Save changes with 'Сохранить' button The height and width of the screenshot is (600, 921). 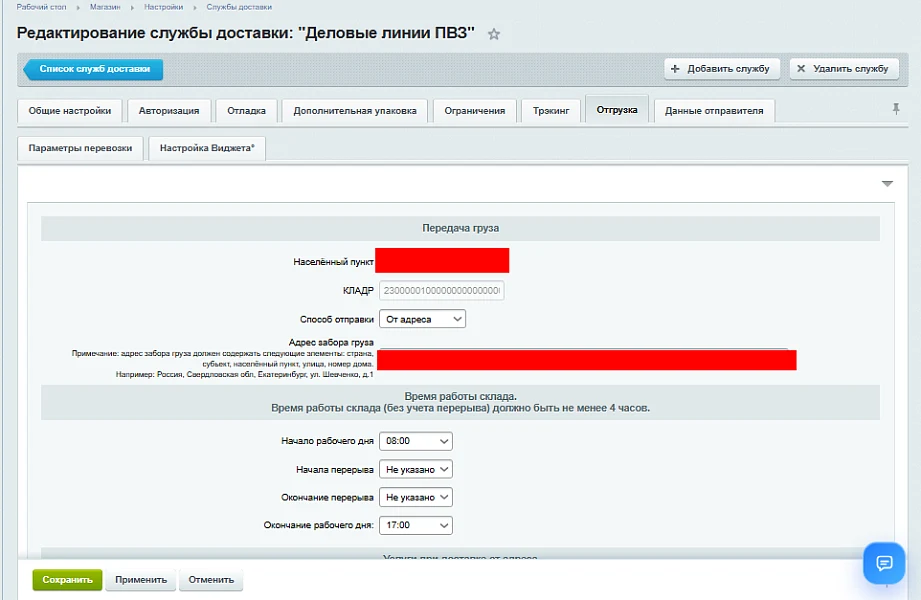point(68,580)
